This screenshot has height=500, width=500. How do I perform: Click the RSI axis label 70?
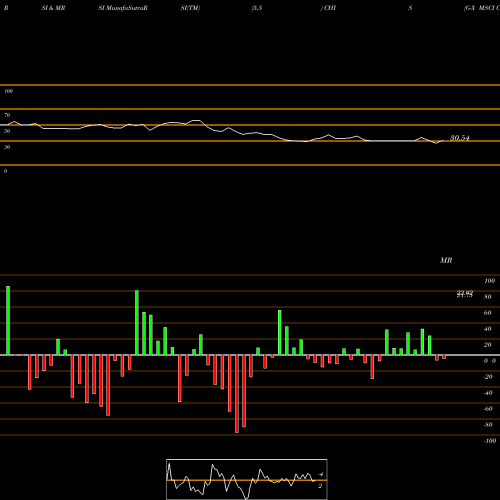7,115
